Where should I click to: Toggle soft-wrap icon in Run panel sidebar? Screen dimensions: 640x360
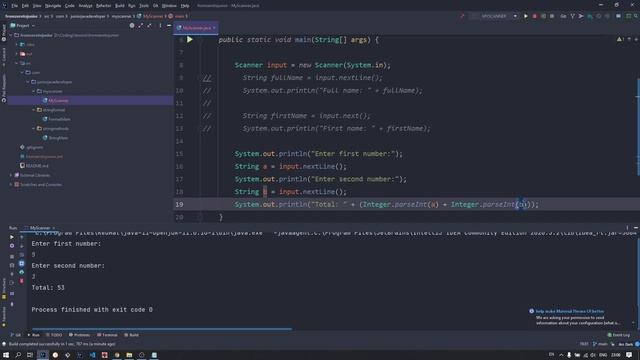pos(22,255)
